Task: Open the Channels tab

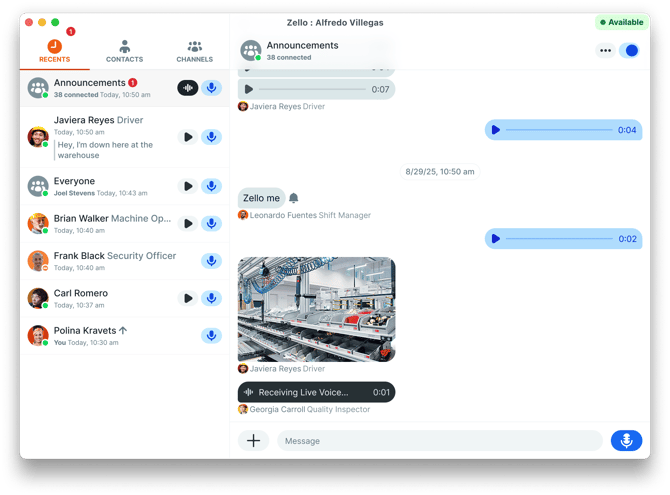Action: click(194, 51)
